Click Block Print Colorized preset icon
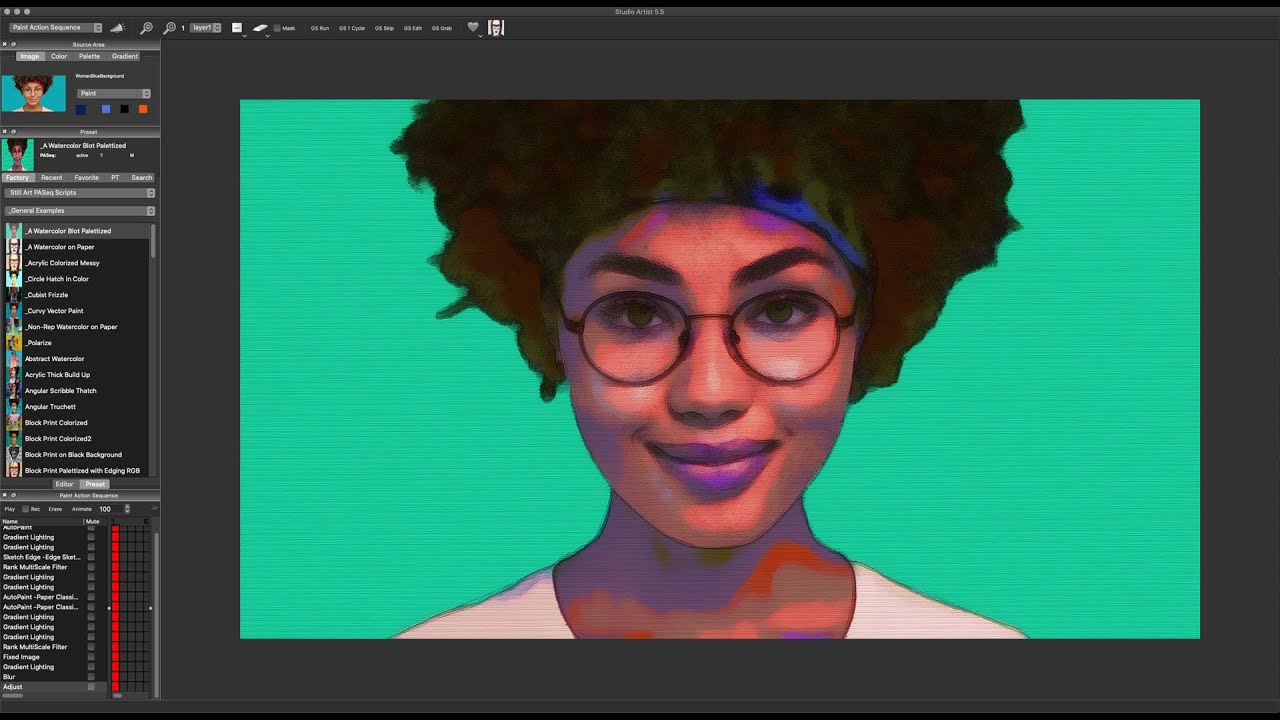 (14, 423)
